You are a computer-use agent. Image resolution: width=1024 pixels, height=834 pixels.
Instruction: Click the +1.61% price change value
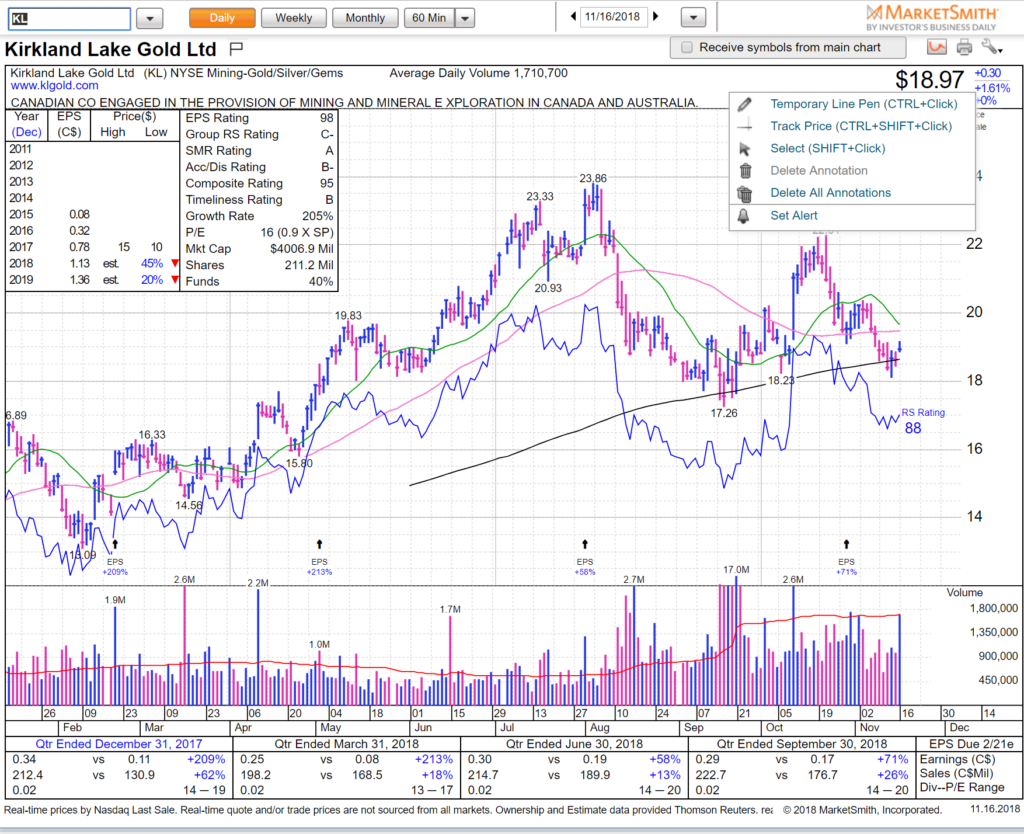[x=992, y=88]
